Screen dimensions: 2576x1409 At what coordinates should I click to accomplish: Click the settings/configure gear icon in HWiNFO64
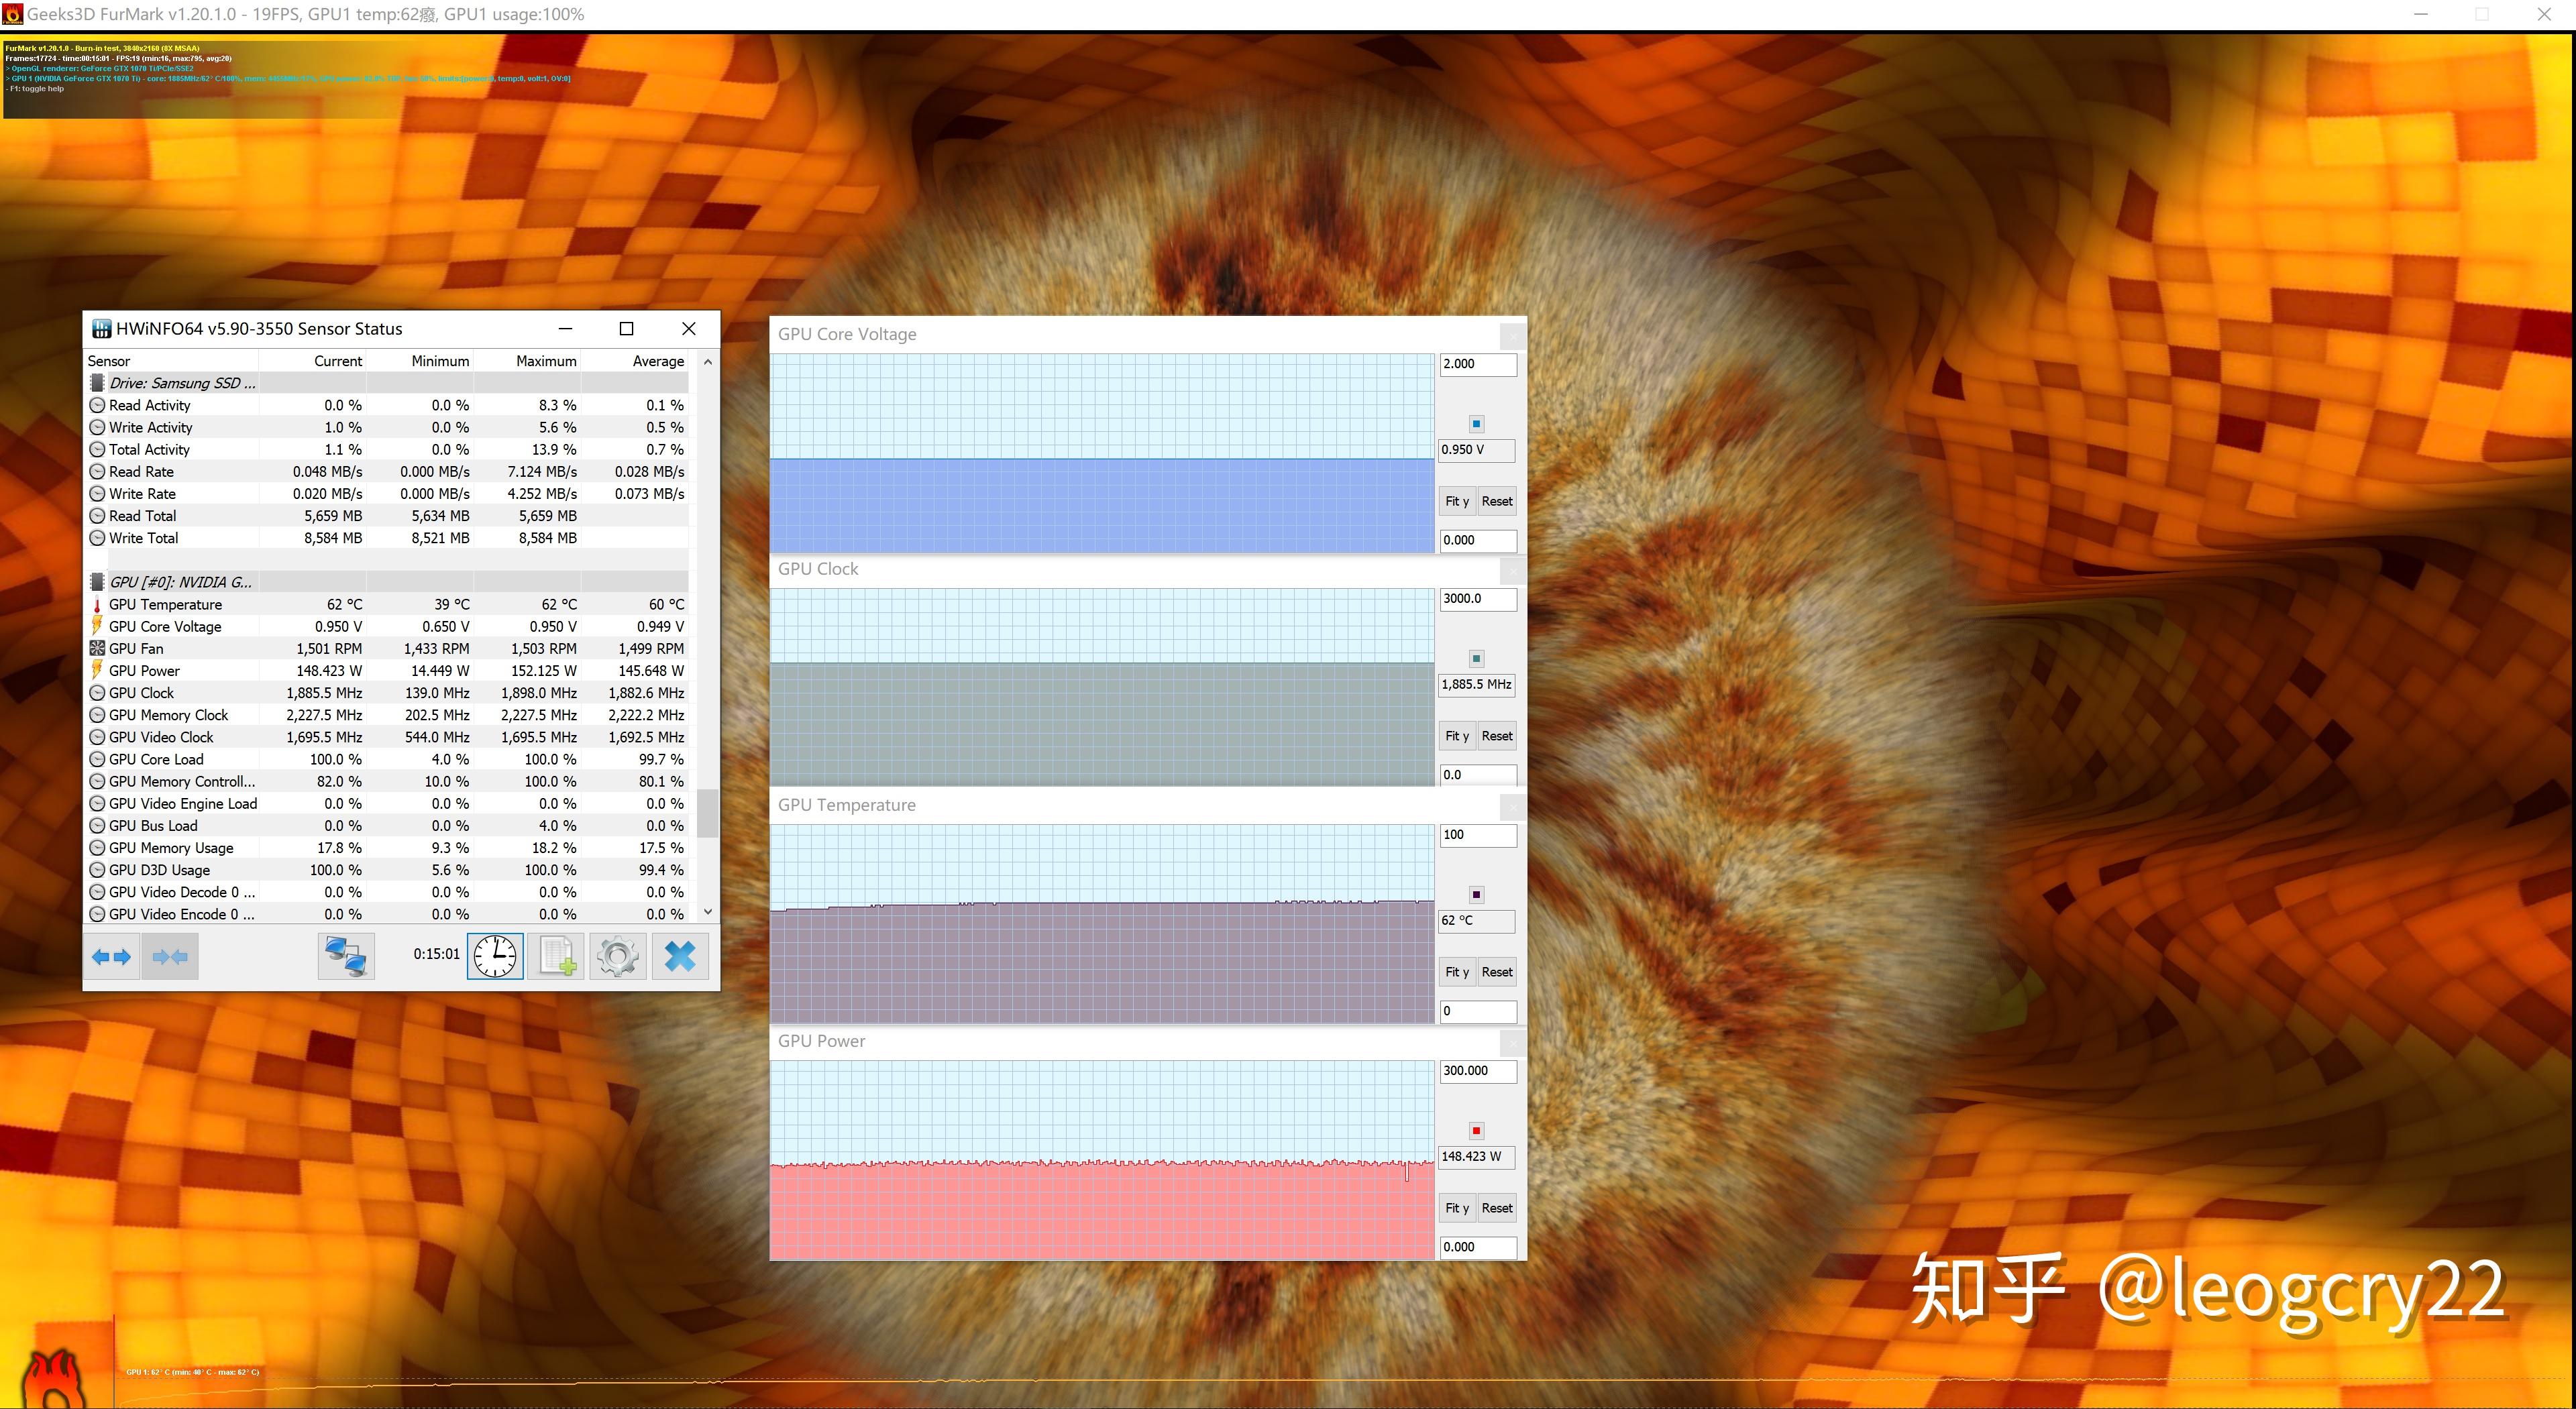618,953
